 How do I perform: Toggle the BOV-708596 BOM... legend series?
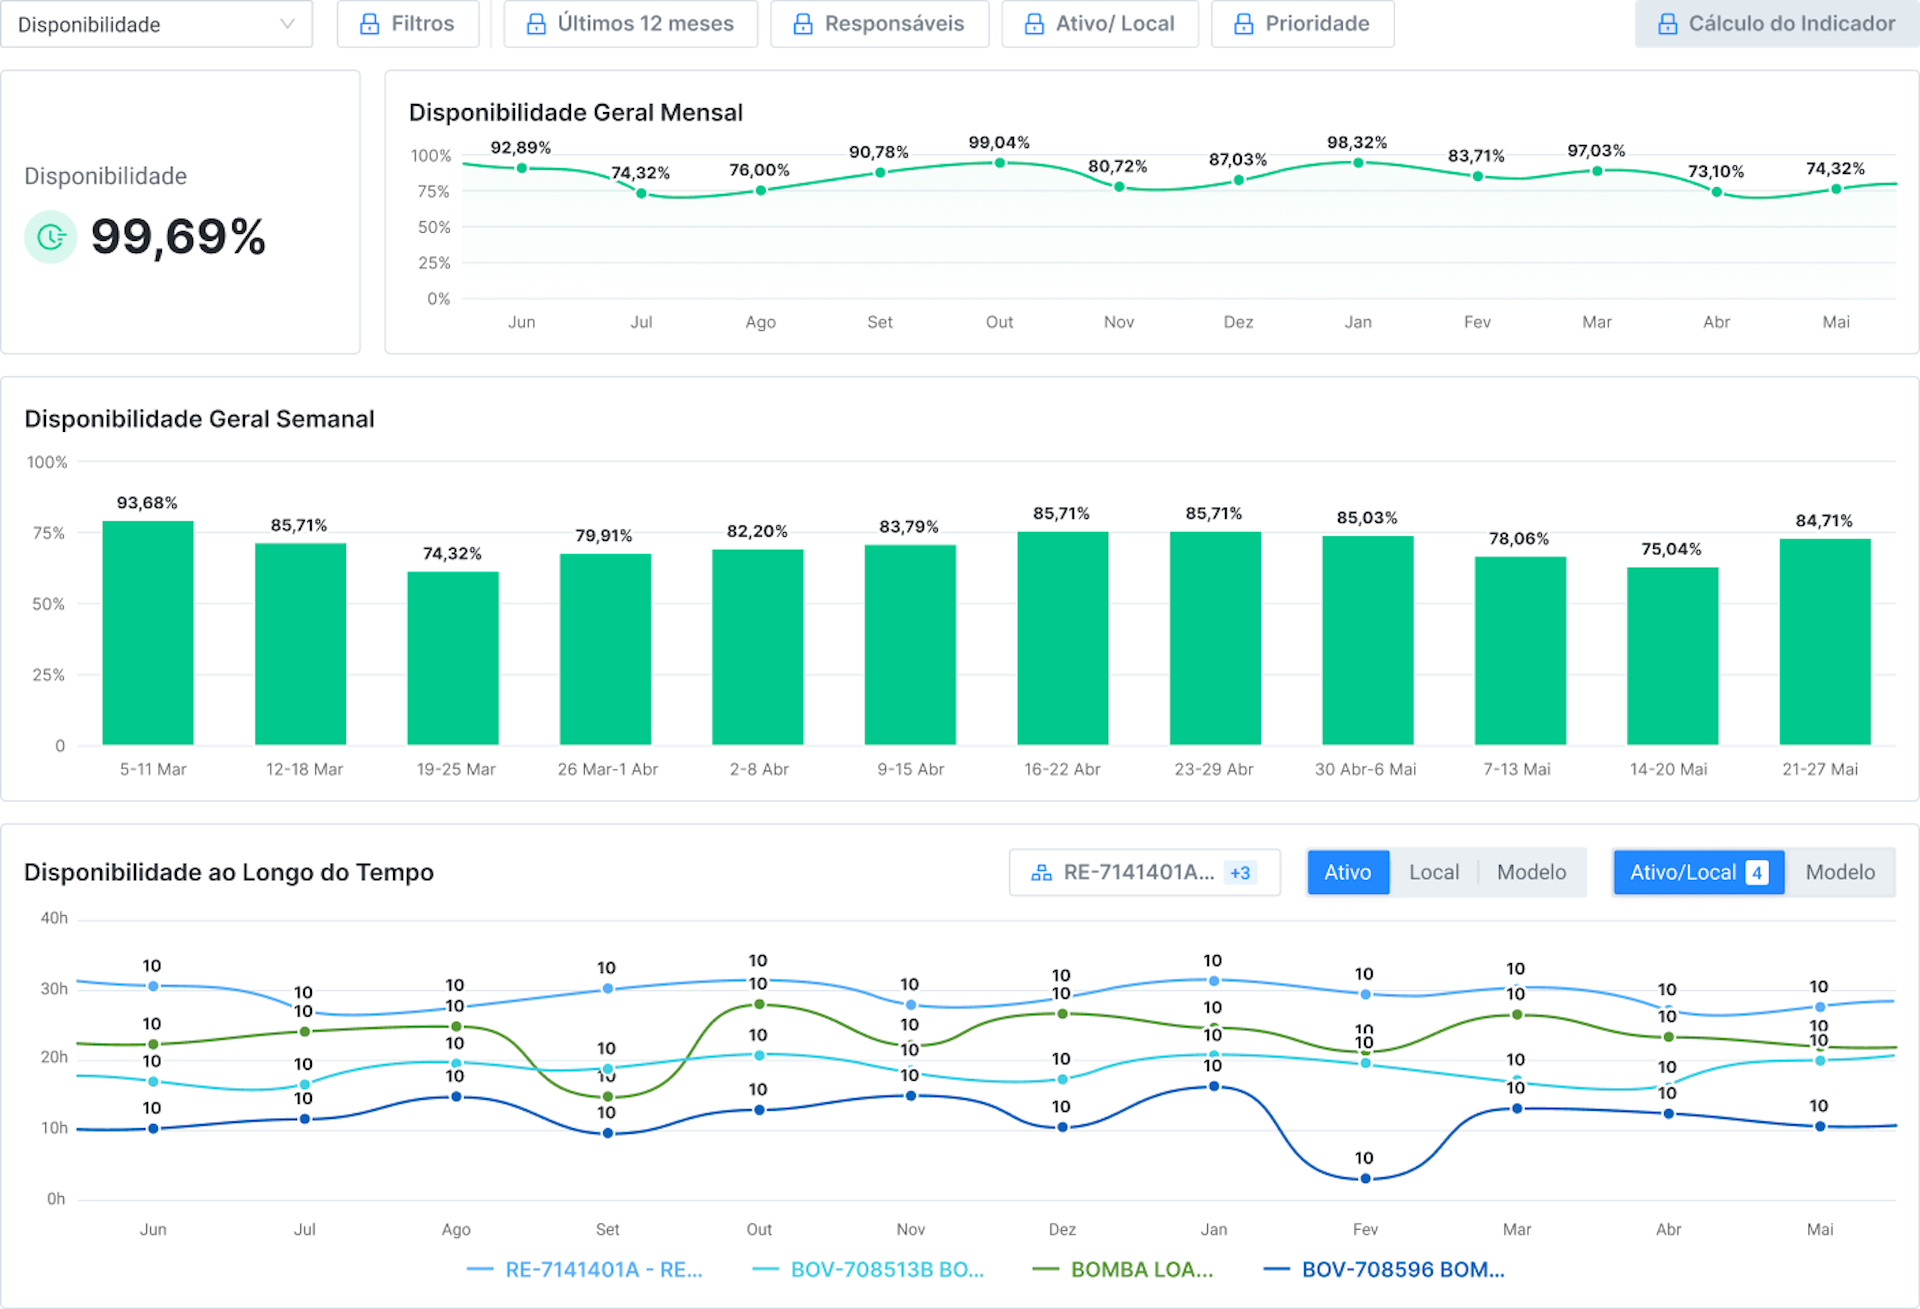click(x=1384, y=1270)
